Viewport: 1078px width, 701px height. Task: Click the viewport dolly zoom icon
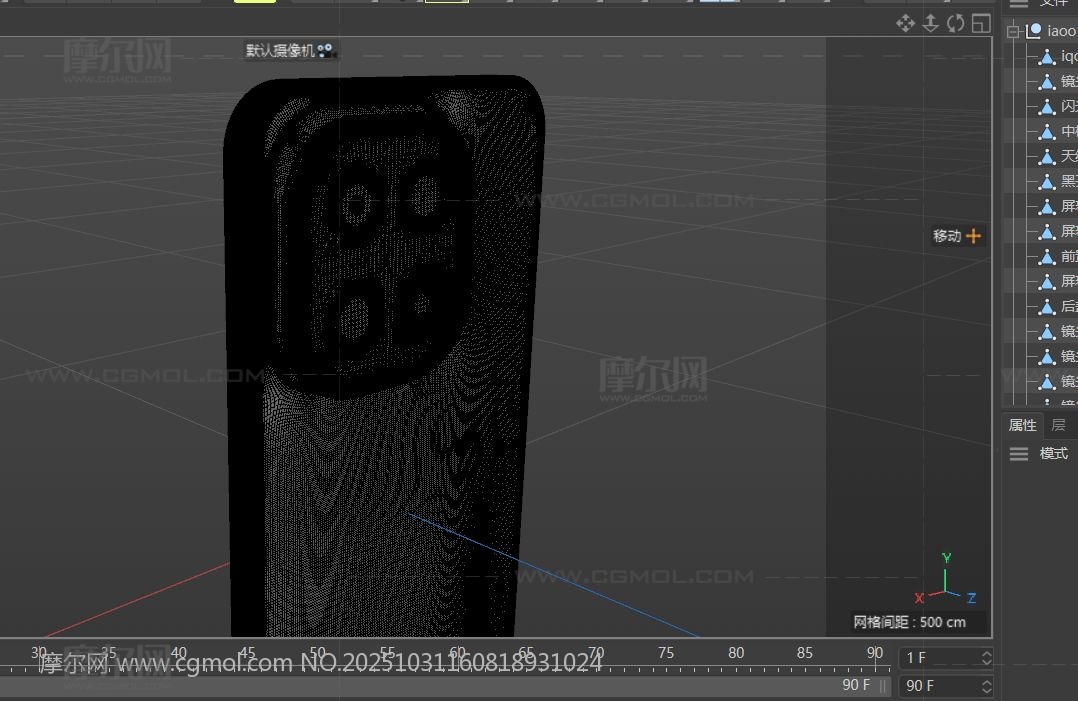(x=930, y=23)
